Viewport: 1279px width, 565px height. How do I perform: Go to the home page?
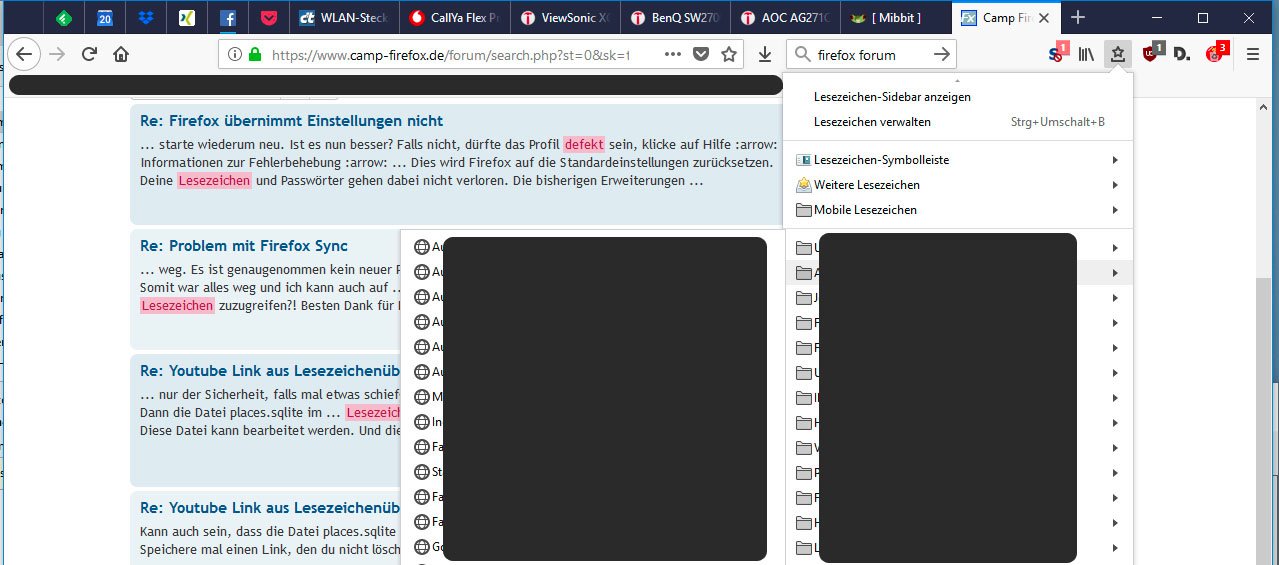pos(121,55)
